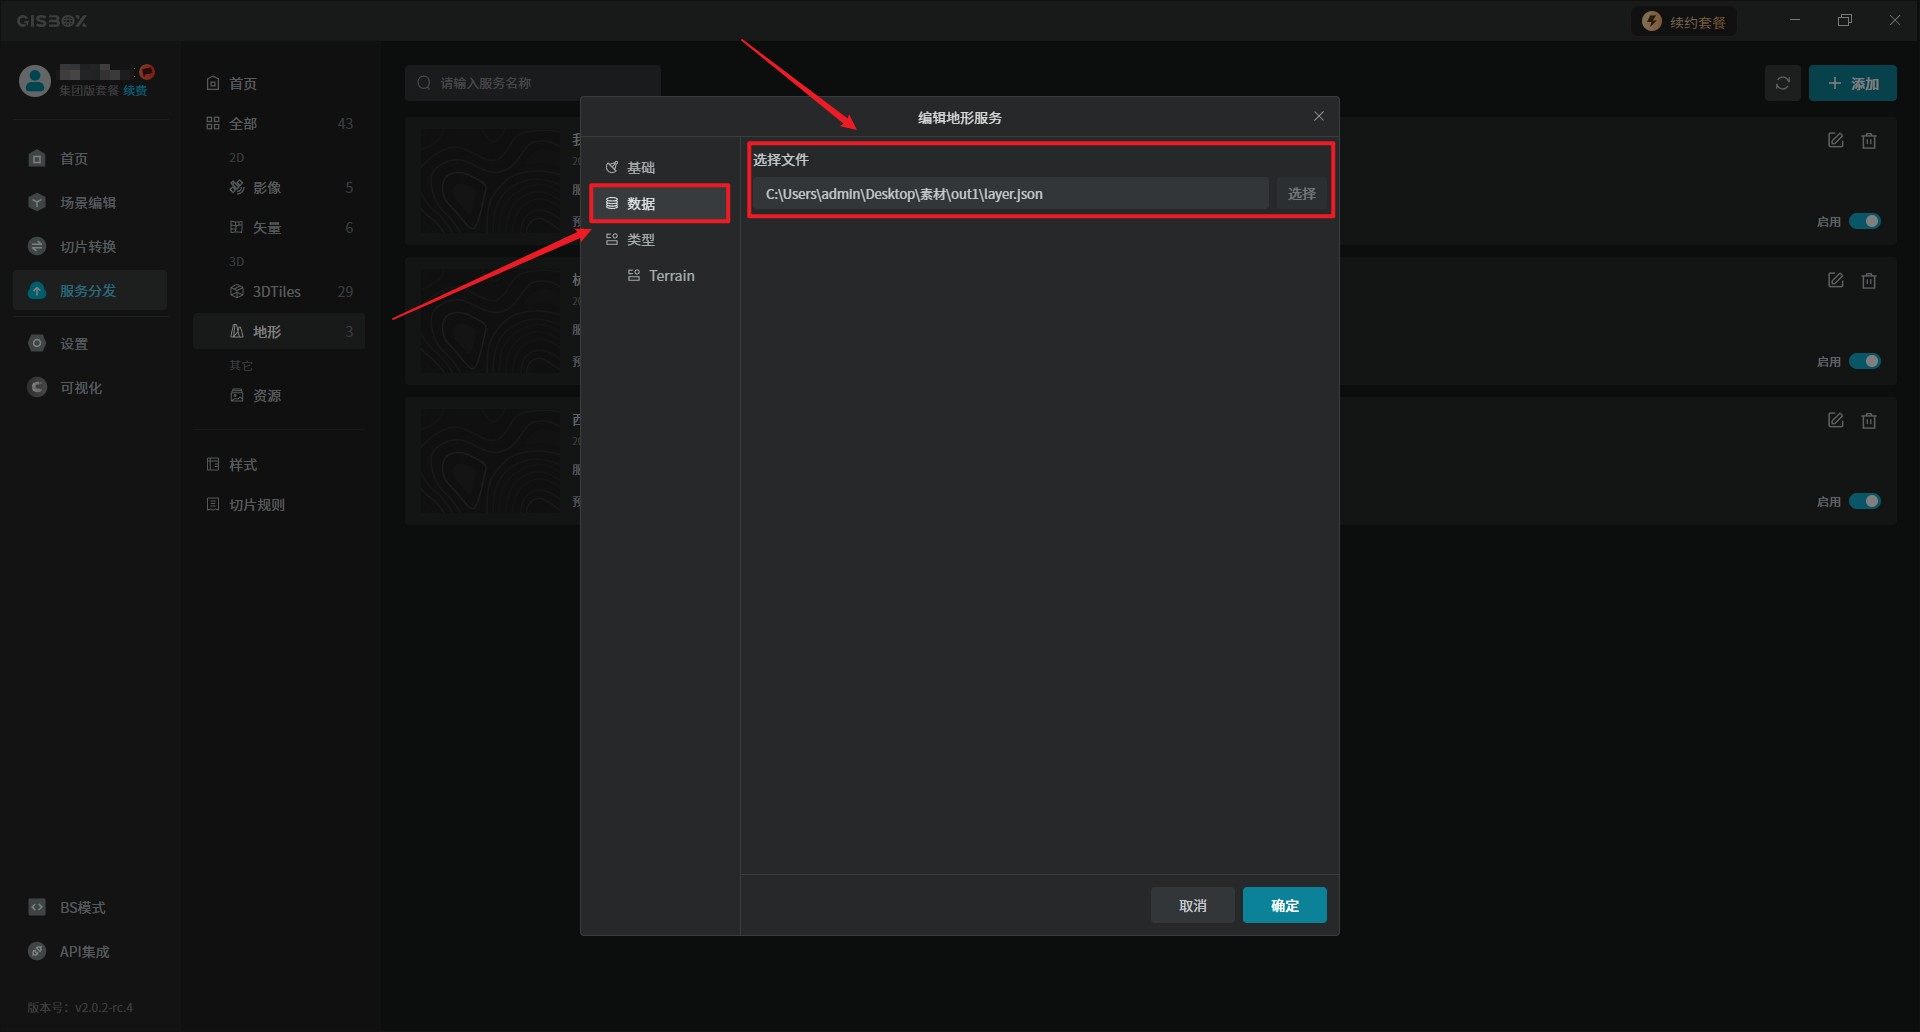Expand the 类型 section in dialog
1920x1032 pixels.
tap(640, 240)
